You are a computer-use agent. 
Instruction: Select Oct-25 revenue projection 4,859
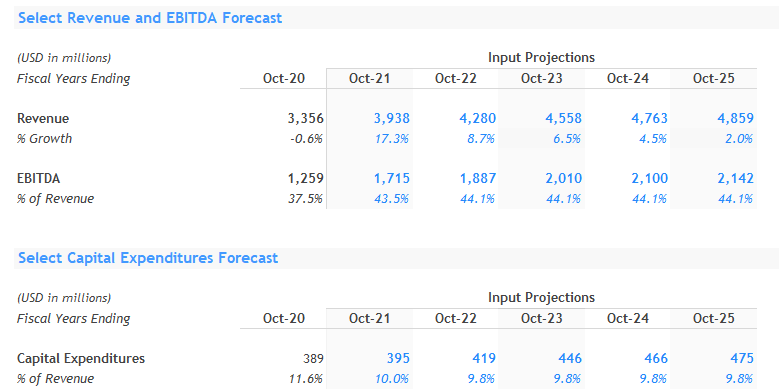coord(735,118)
